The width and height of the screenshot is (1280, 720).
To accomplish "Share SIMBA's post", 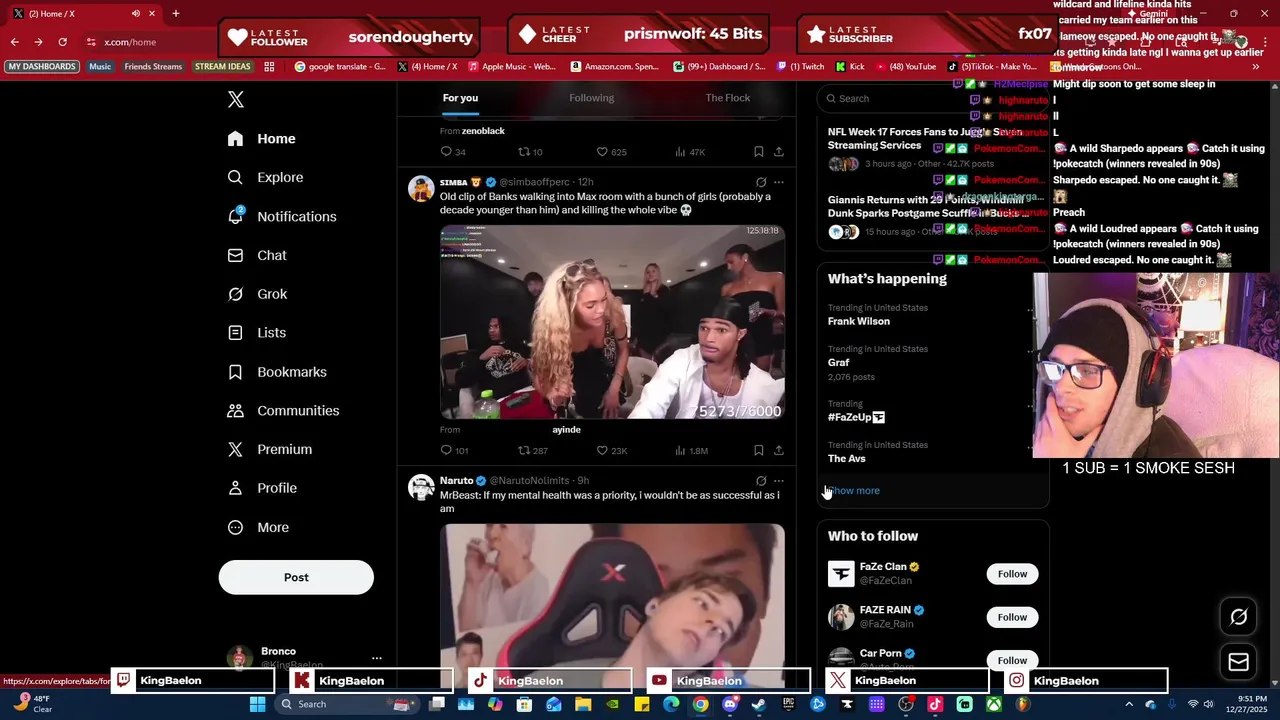I will click(779, 451).
